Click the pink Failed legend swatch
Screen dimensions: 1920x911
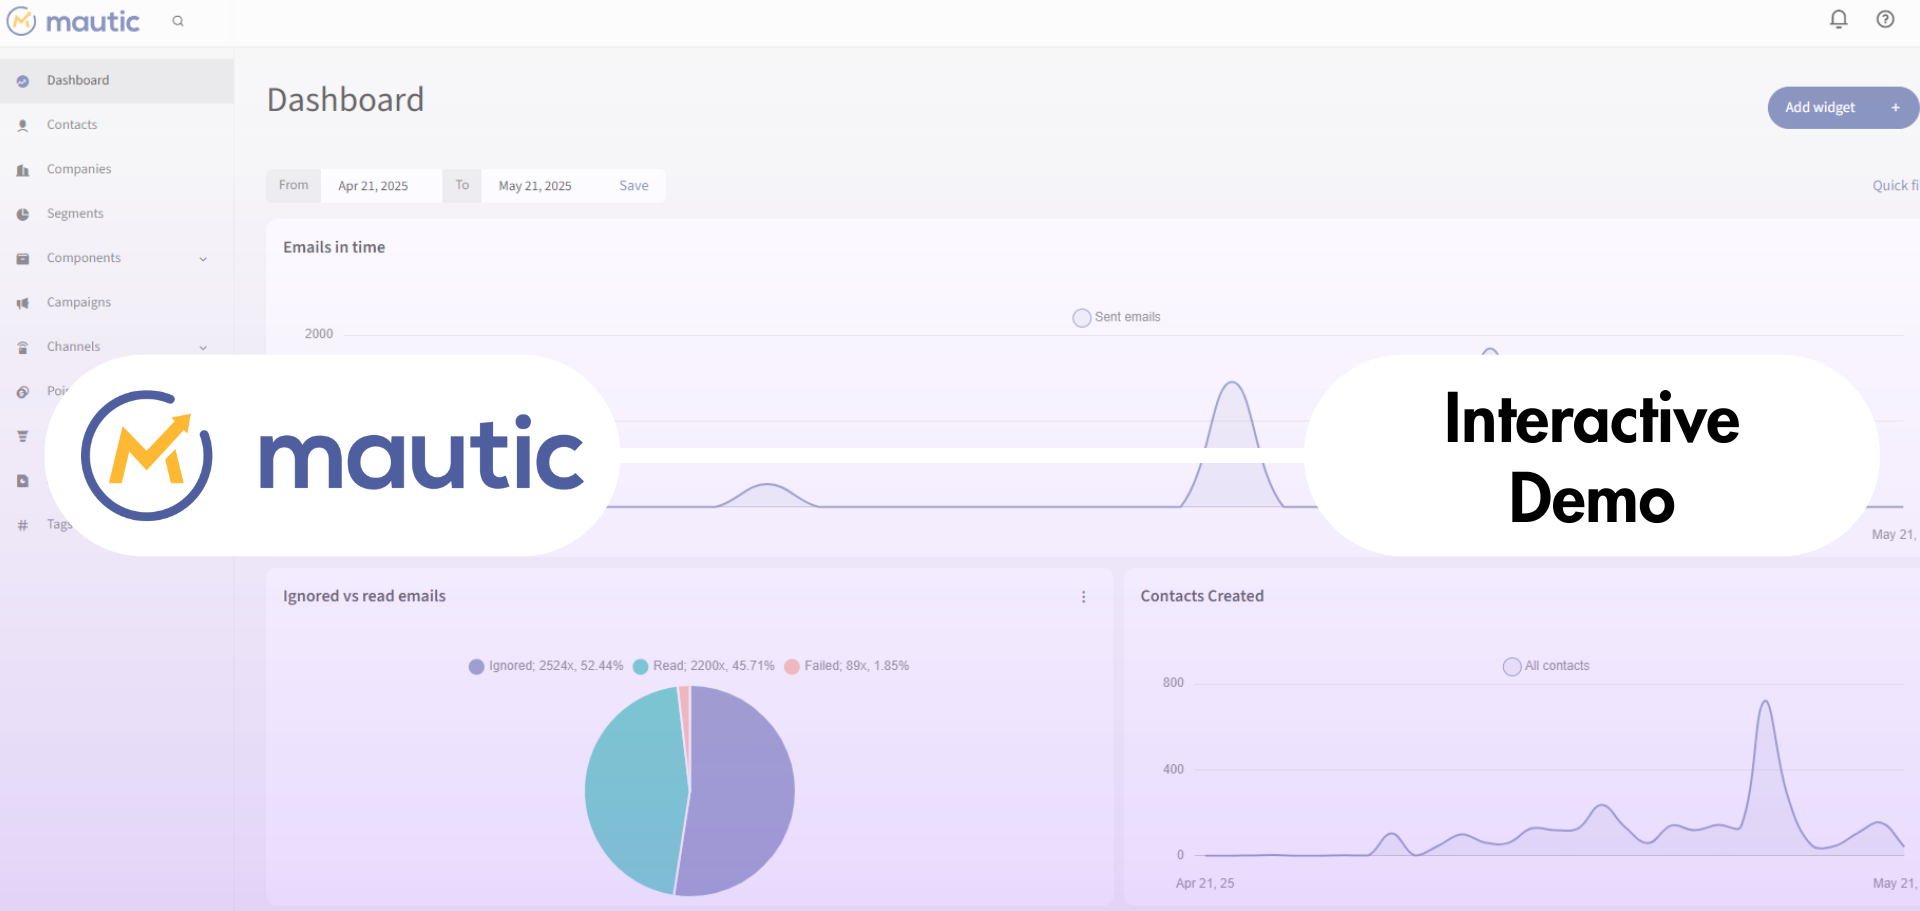pyautogui.click(x=792, y=667)
